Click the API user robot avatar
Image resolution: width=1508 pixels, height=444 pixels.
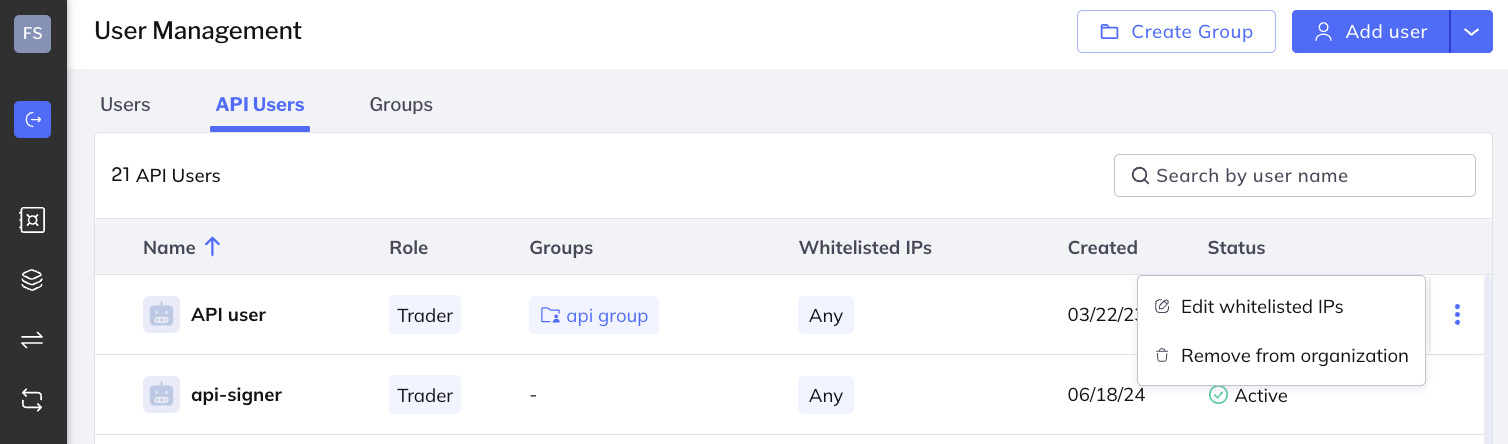coord(161,315)
